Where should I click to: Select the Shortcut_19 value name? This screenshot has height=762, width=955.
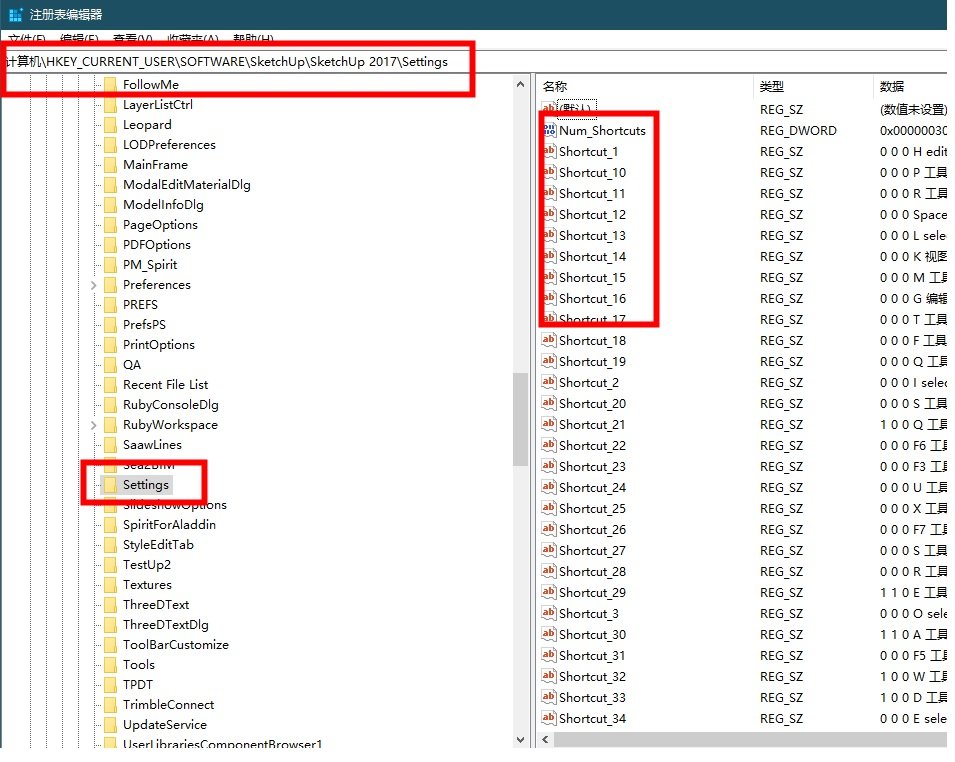(593, 362)
